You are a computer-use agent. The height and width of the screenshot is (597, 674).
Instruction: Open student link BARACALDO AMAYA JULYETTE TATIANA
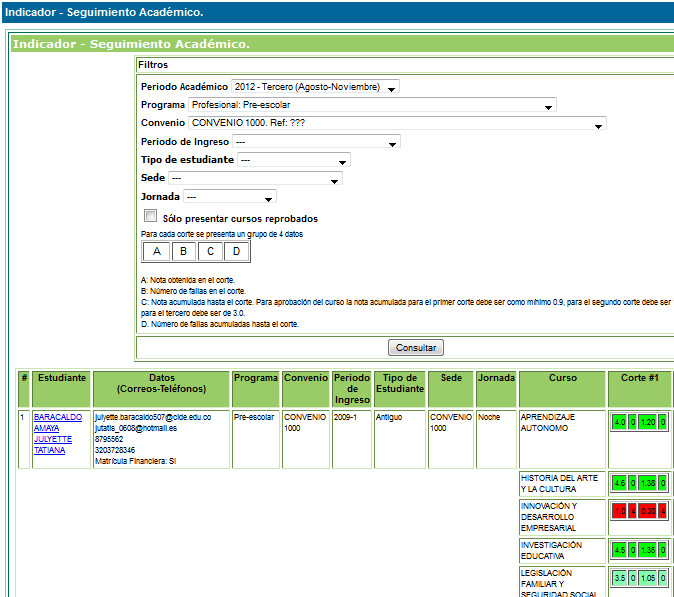58,434
